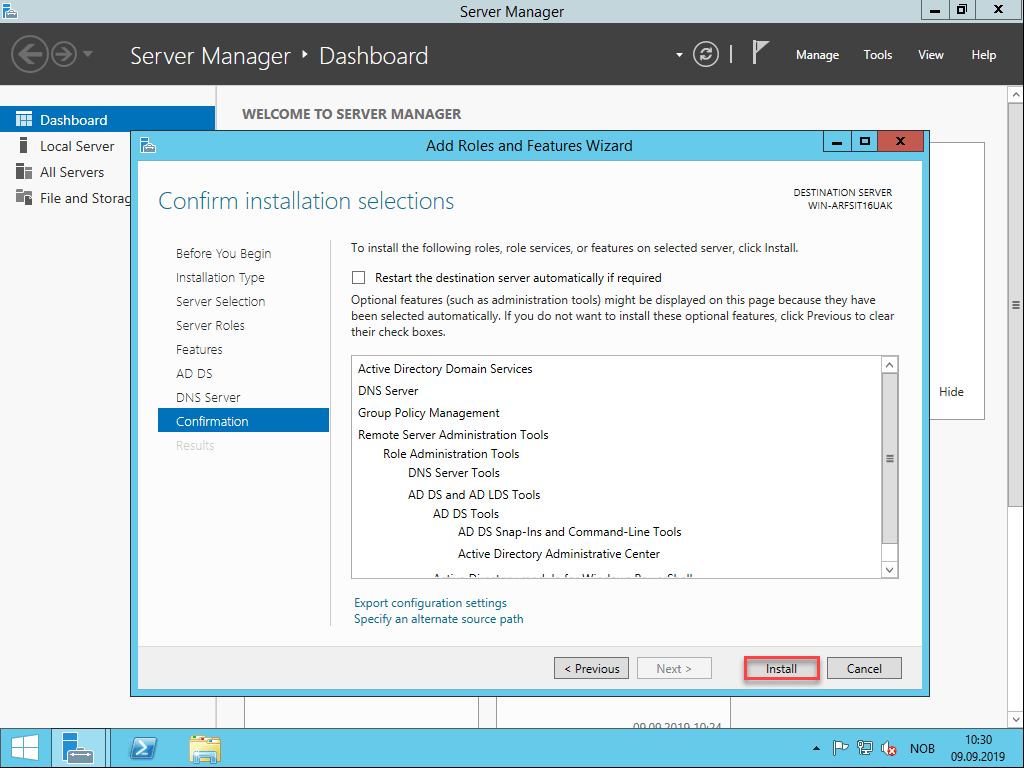Go to Before You Begin step

223,253
